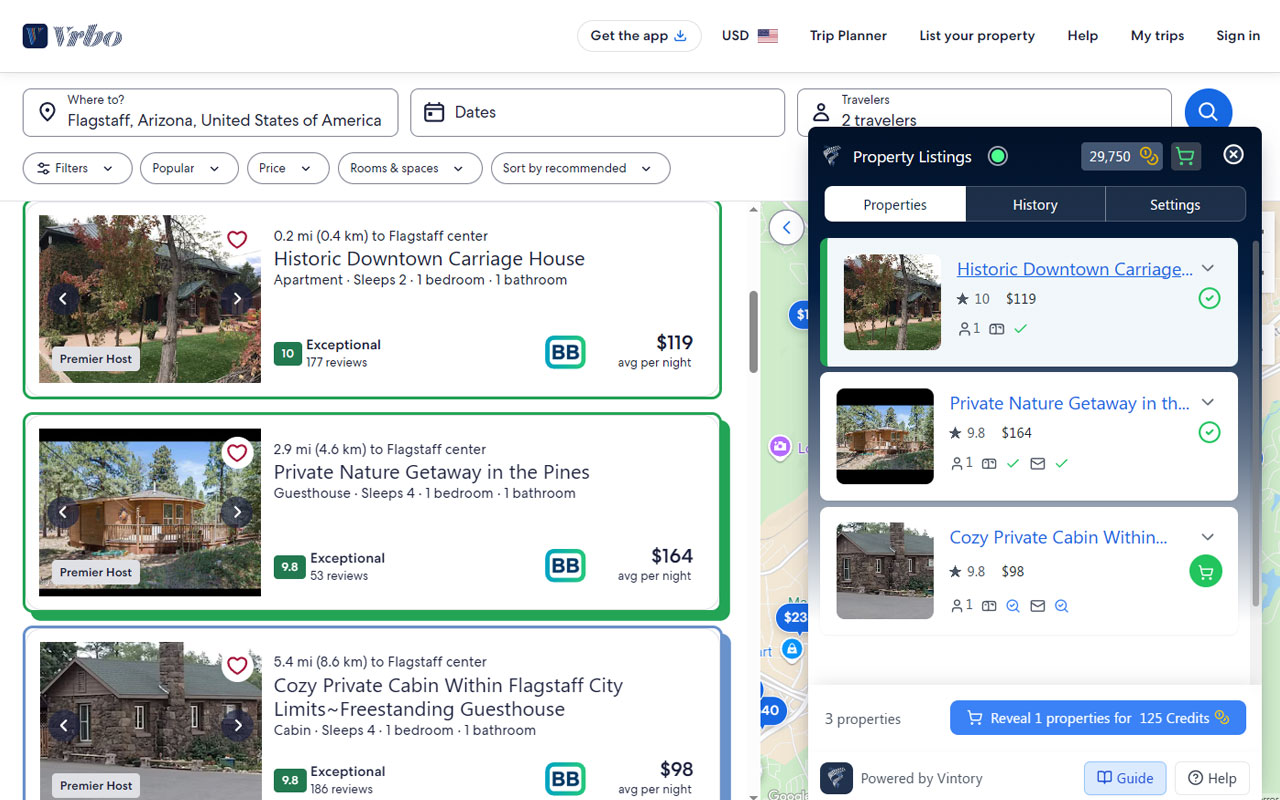Viewport: 1280px width, 800px height.
Task: Open Trip Planner
Action: tap(848, 36)
